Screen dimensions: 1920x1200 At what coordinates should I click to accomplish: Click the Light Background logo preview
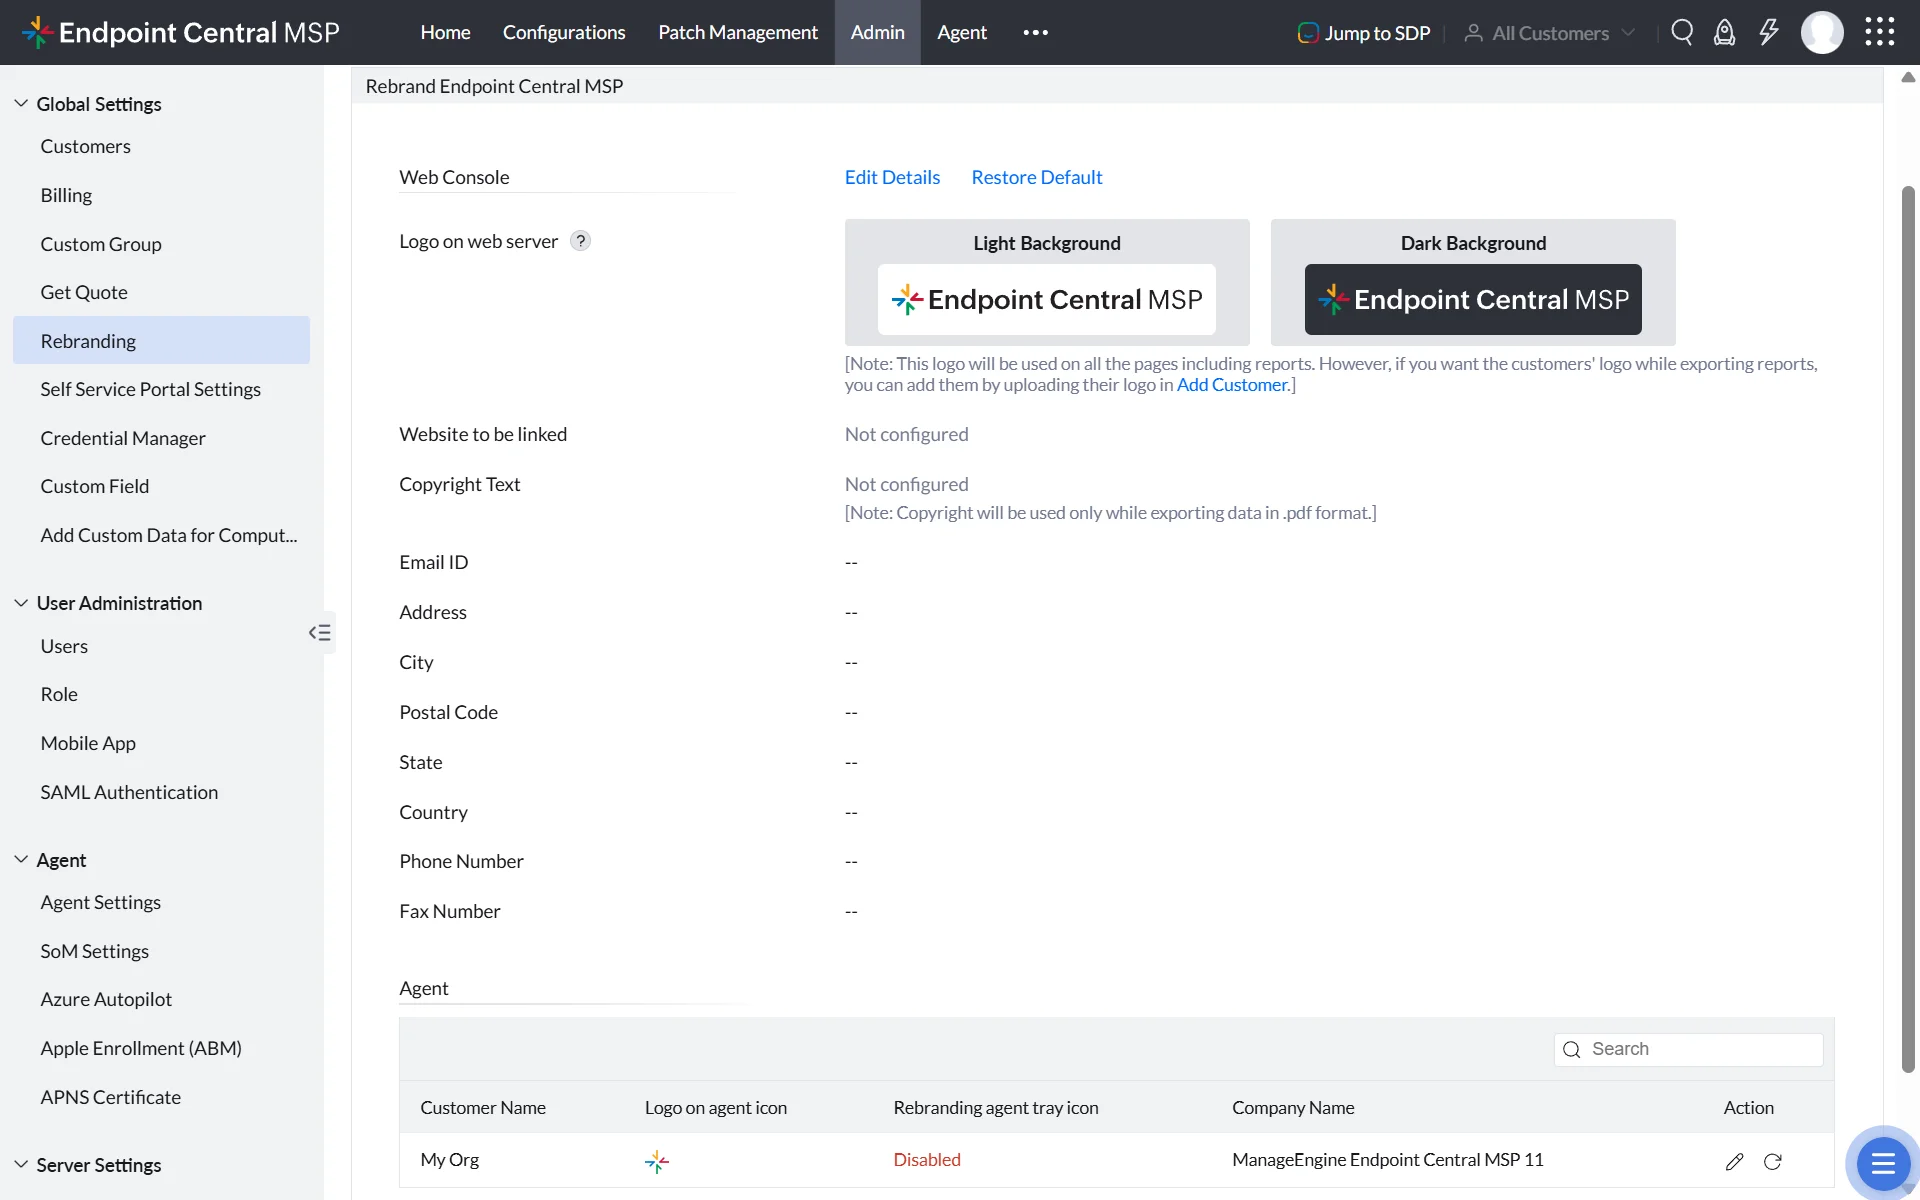pos(1047,299)
